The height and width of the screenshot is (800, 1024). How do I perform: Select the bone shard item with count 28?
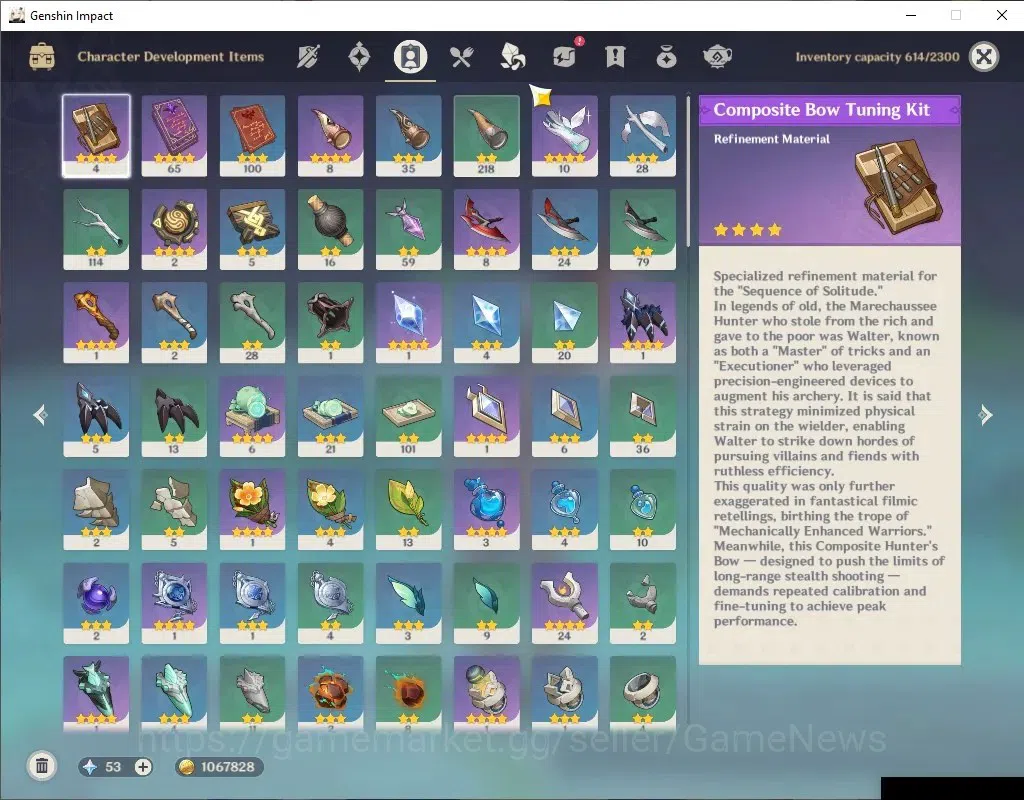pos(252,323)
